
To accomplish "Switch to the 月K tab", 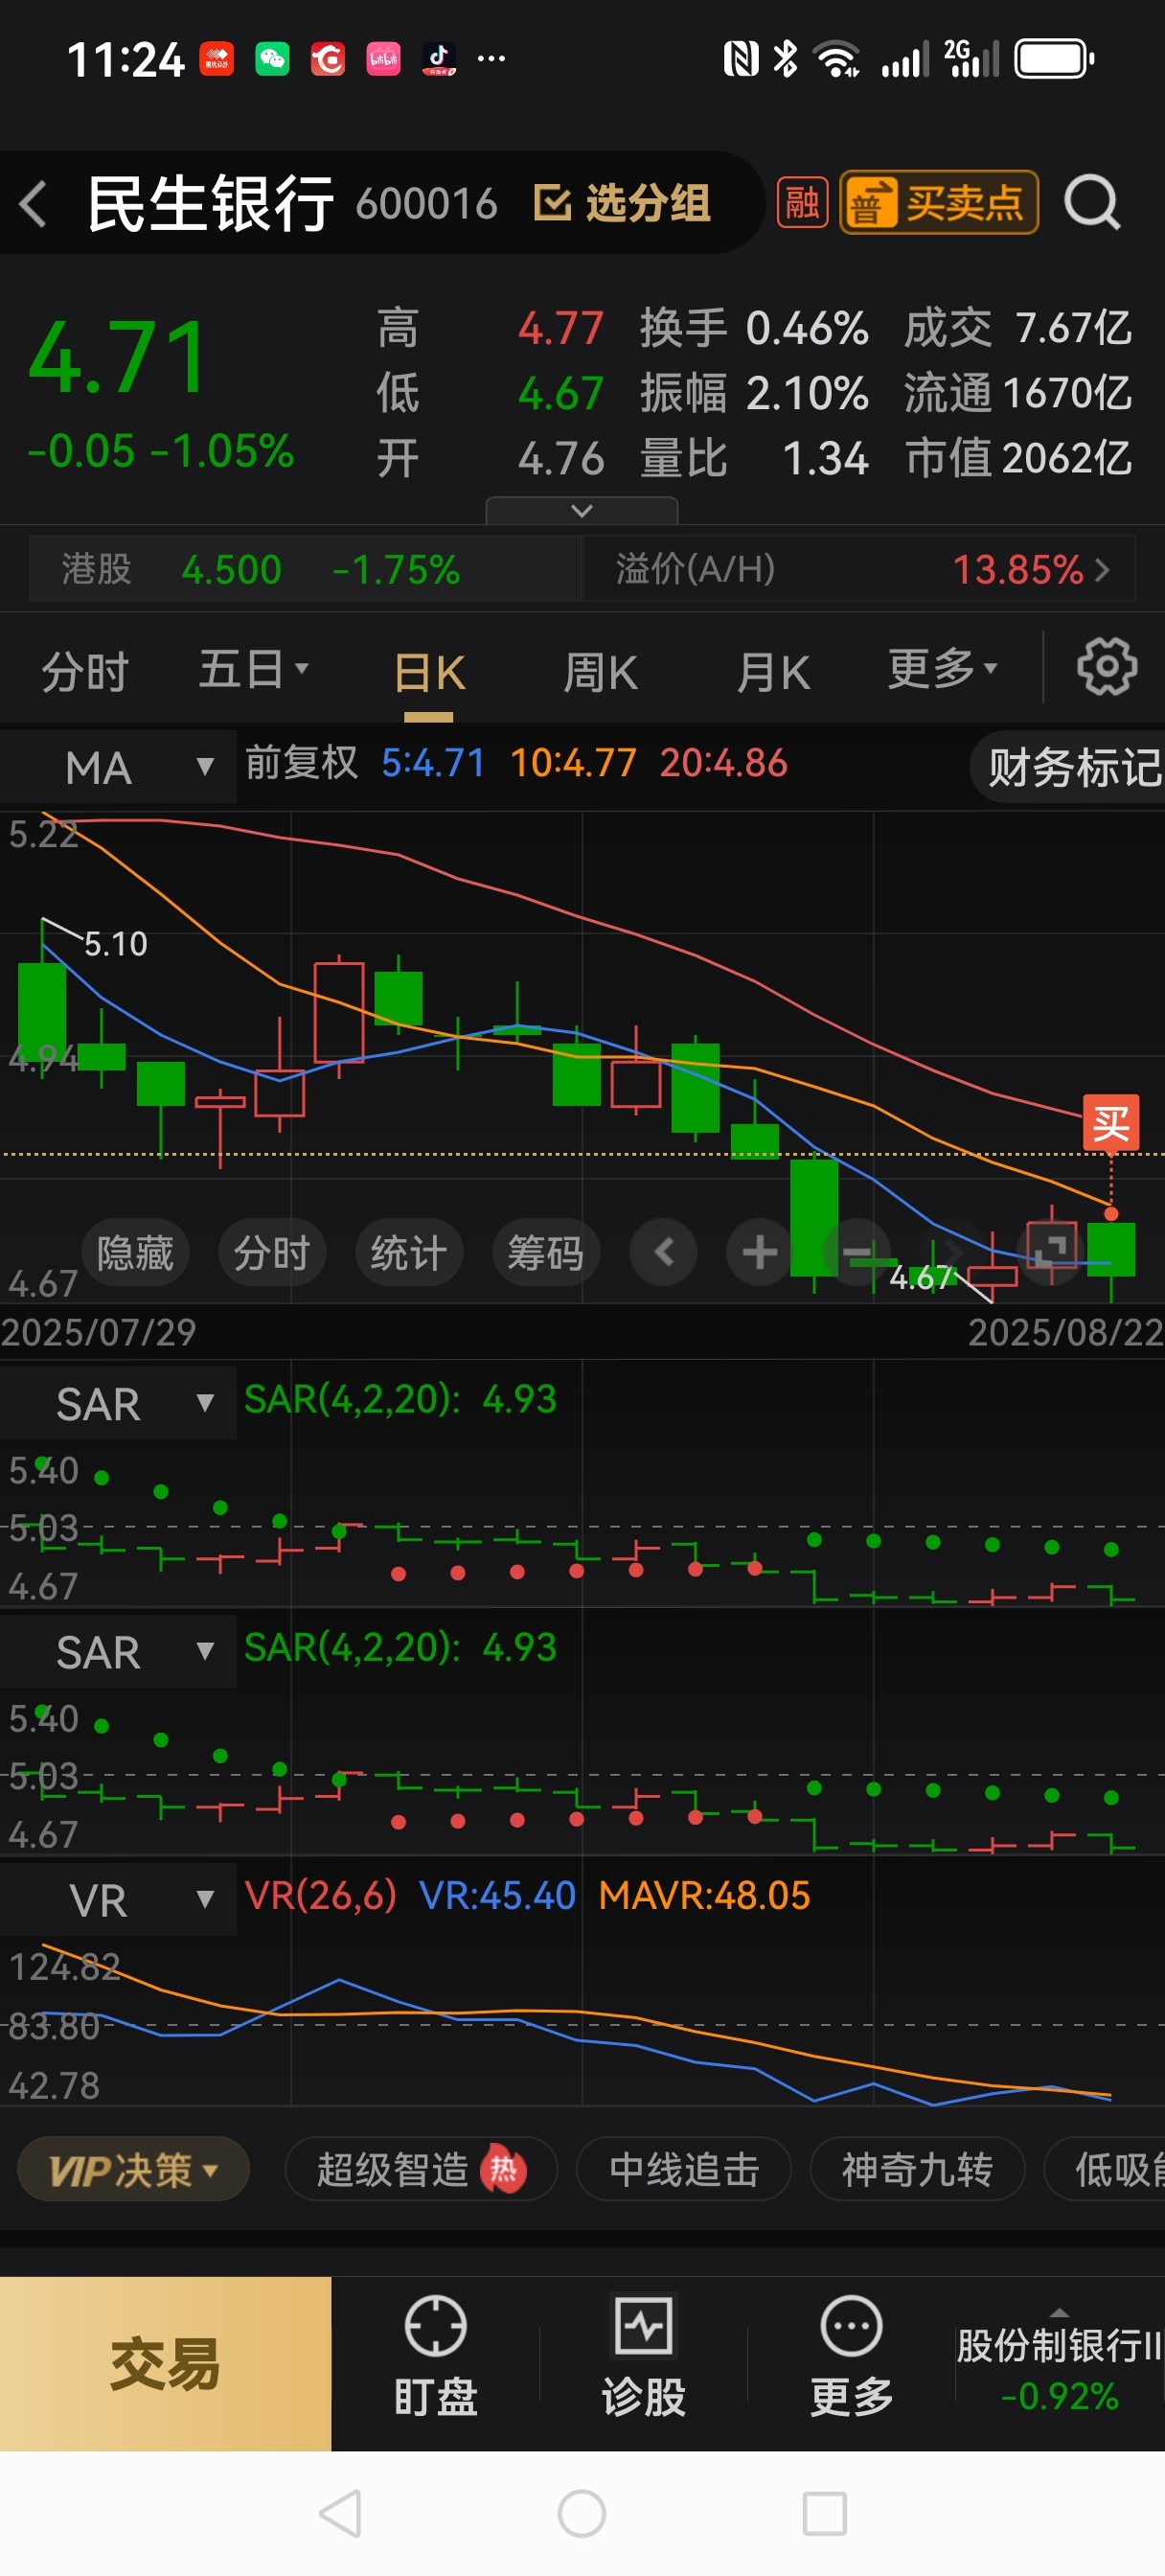I will pos(773,672).
